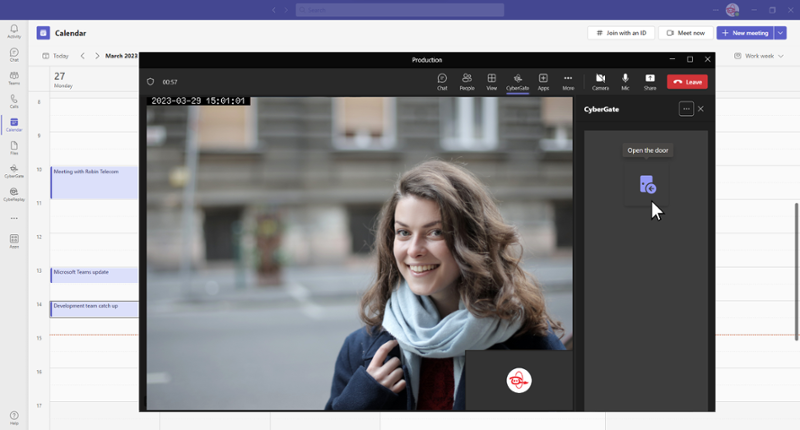Viewport: 800px width, 430px height.
Task: Open Files in the left sidebar
Action: (14, 148)
